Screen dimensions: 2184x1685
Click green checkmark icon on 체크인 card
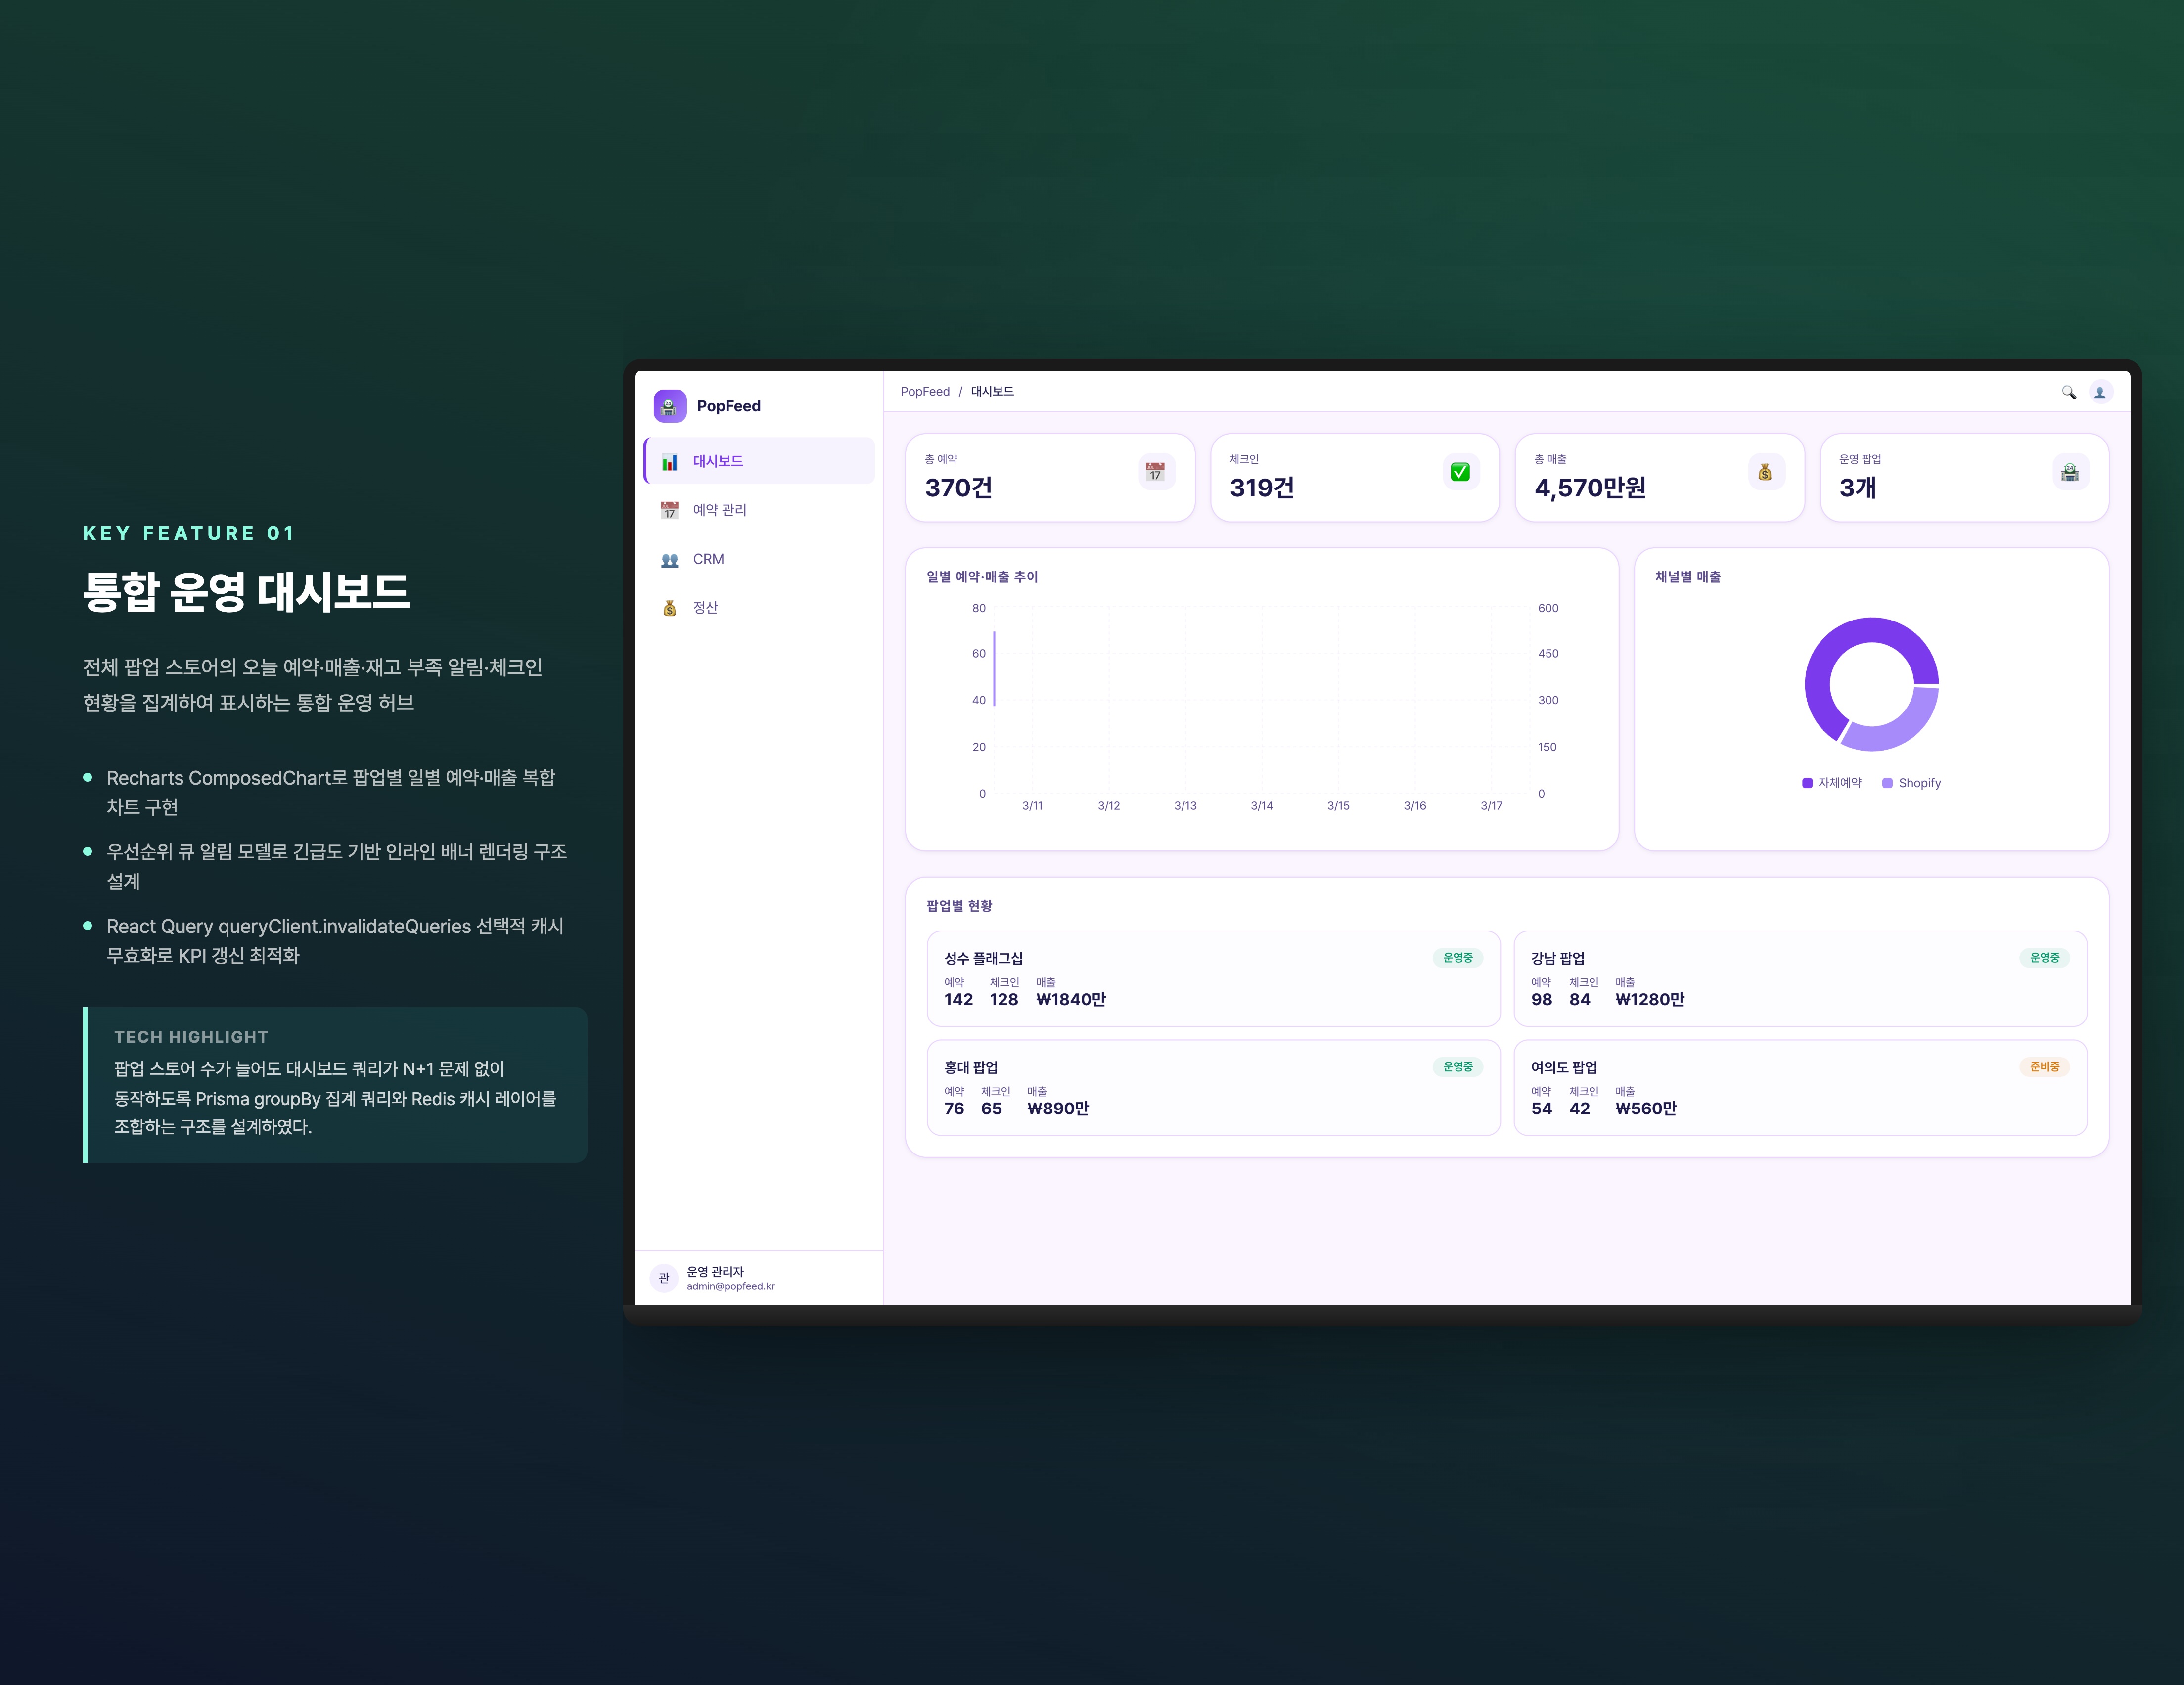click(x=1460, y=472)
